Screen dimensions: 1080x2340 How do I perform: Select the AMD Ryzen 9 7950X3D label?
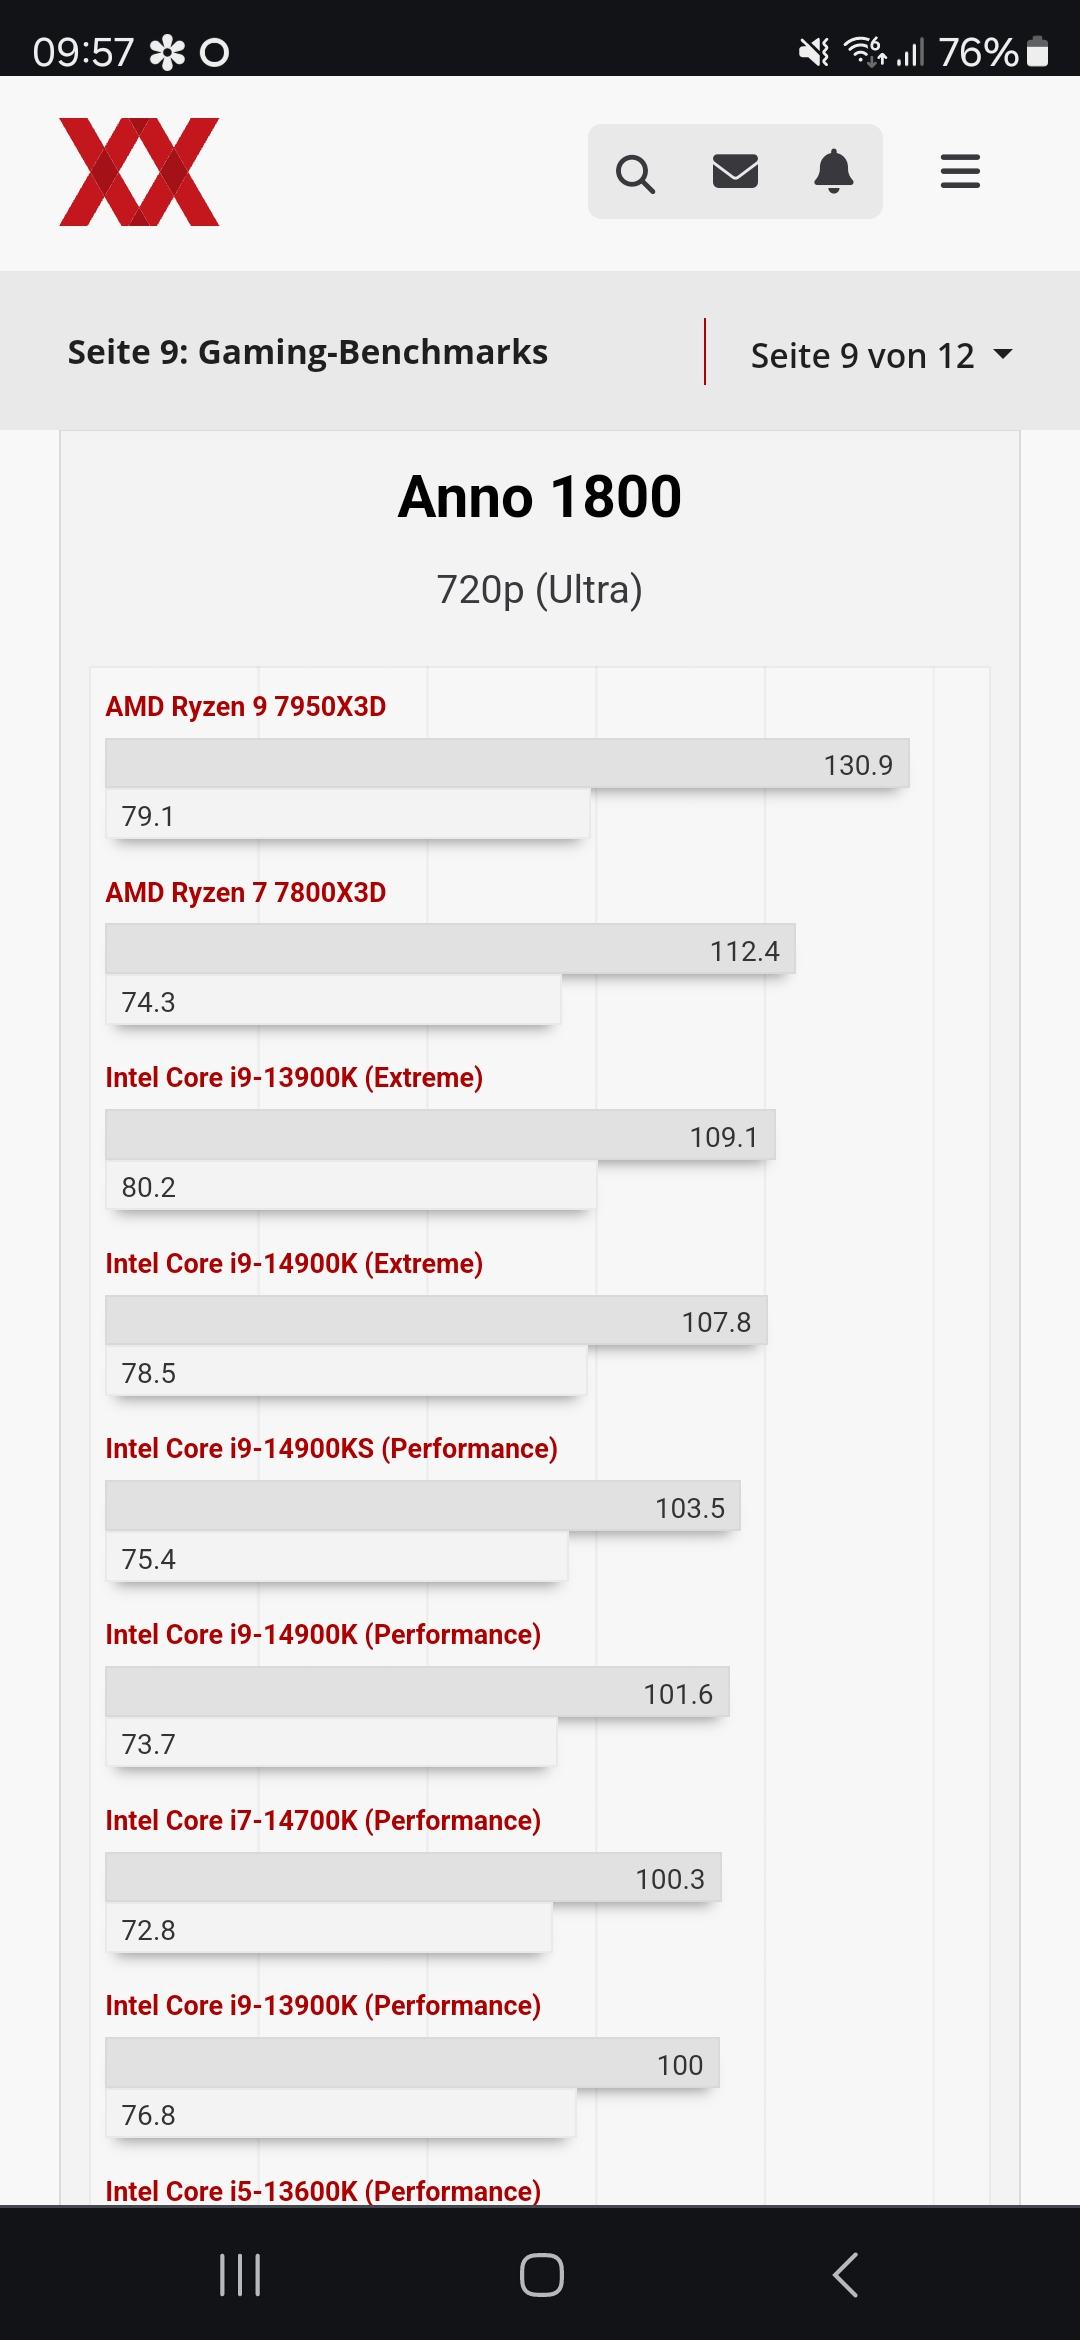(246, 707)
